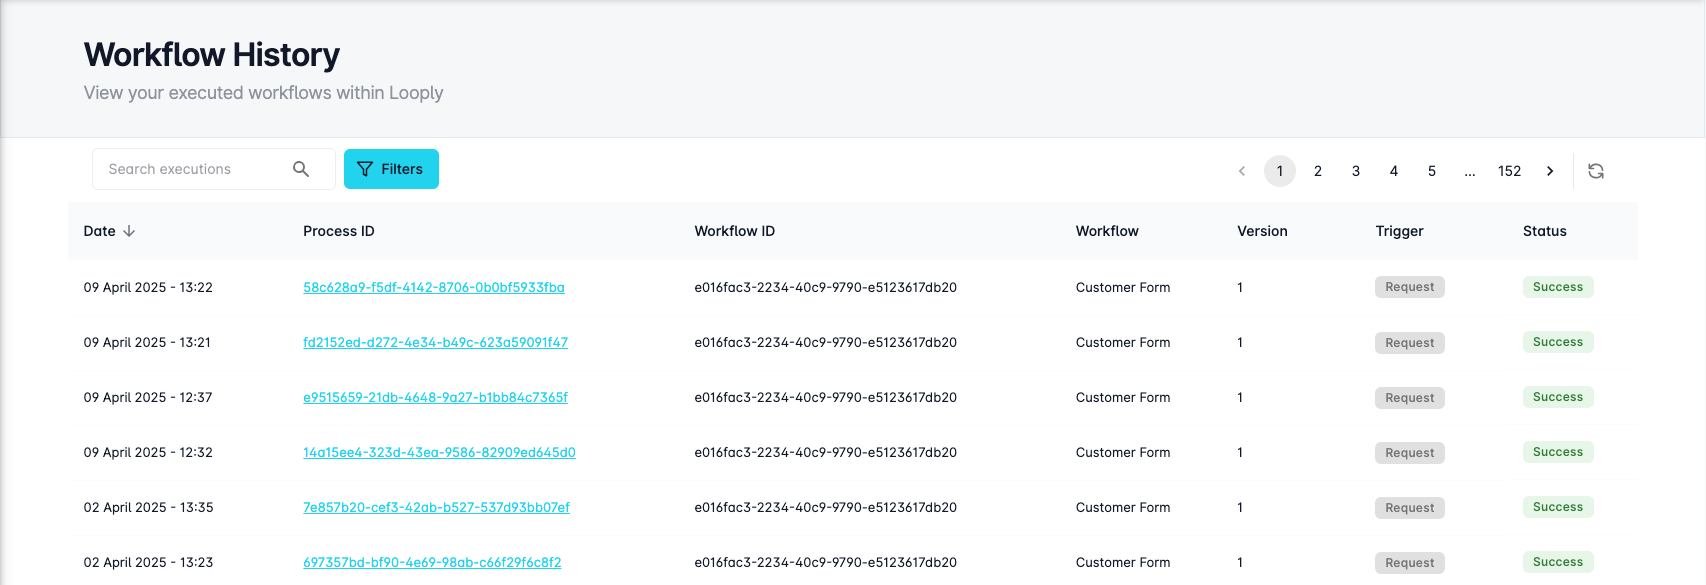The width and height of the screenshot is (1706, 585).
Task: Jump to page 3 of results
Action: click(x=1356, y=171)
